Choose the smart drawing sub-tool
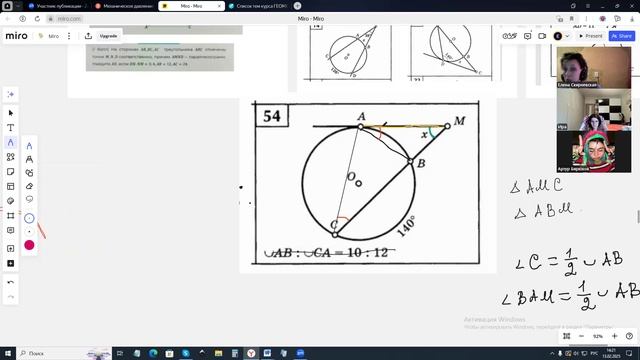The image size is (640, 360). [29, 173]
